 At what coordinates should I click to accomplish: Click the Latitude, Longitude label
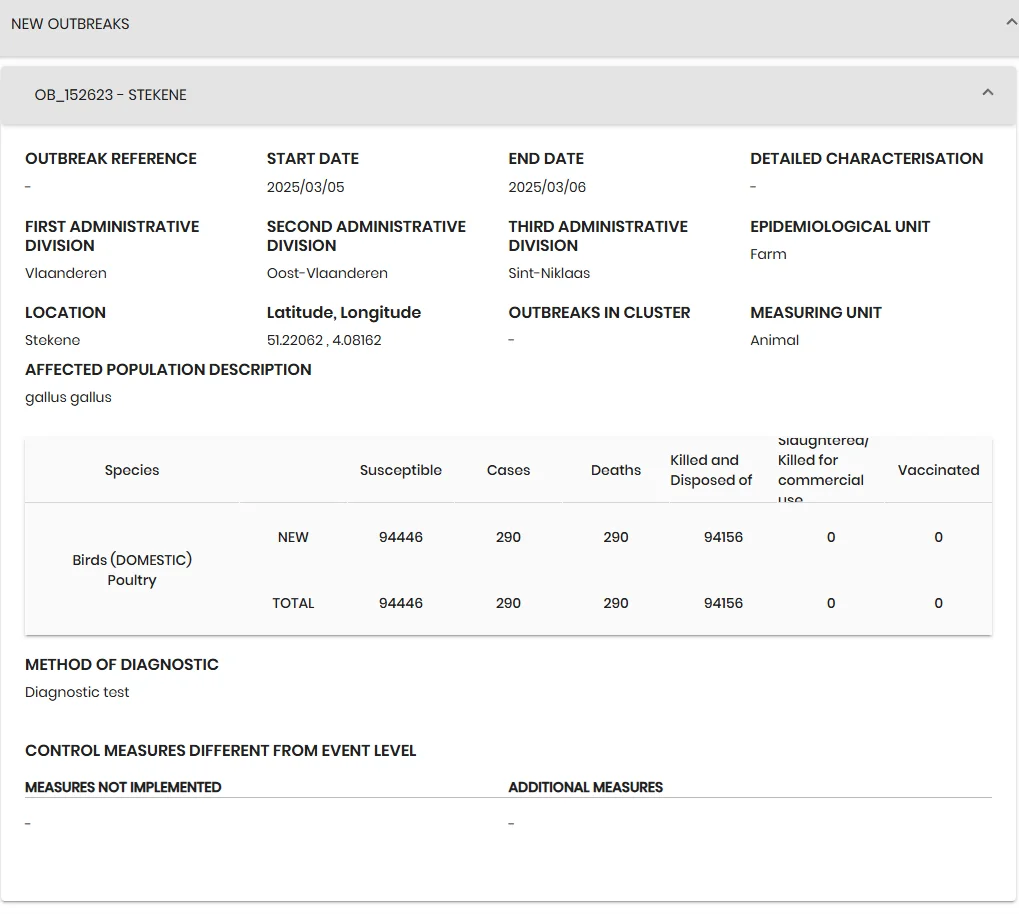click(x=344, y=313)
